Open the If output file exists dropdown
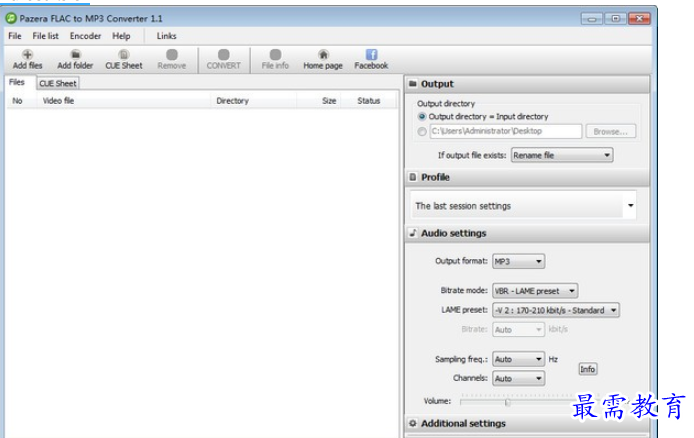 (562, 155)
